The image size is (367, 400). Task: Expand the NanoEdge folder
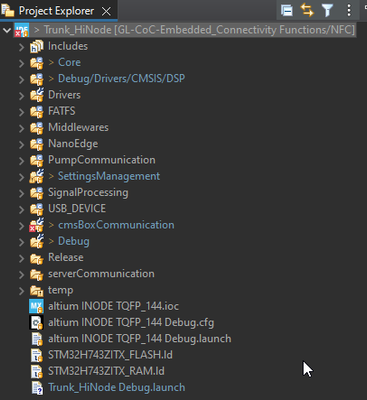(x=22, y=145)
